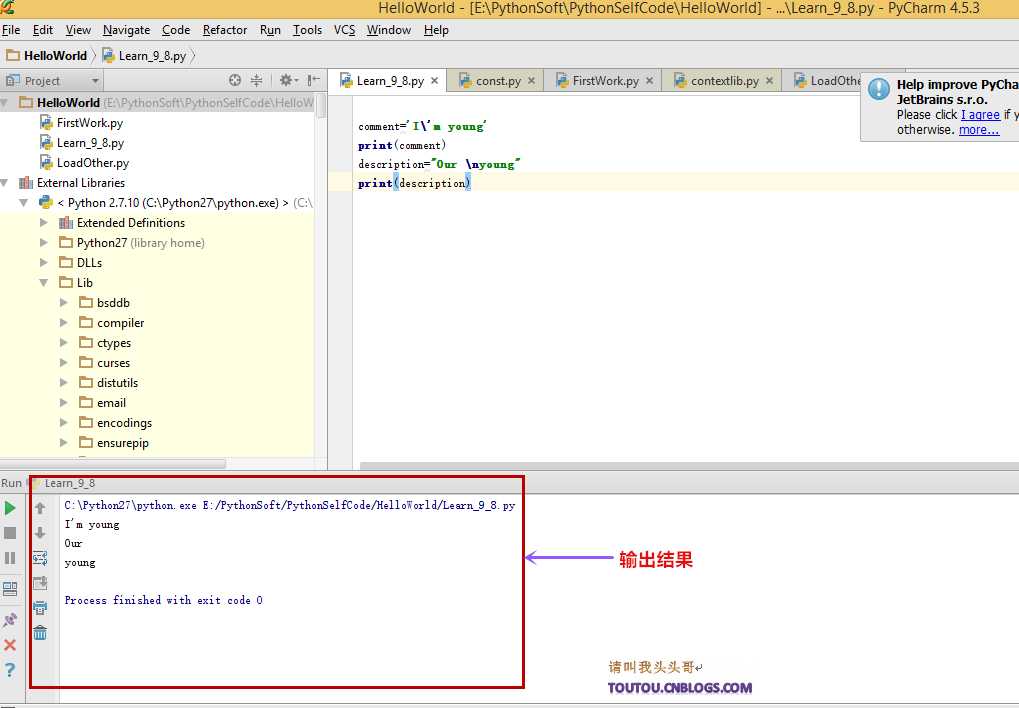Expand the DLLs folder
1019x708 pixels.
44,263
